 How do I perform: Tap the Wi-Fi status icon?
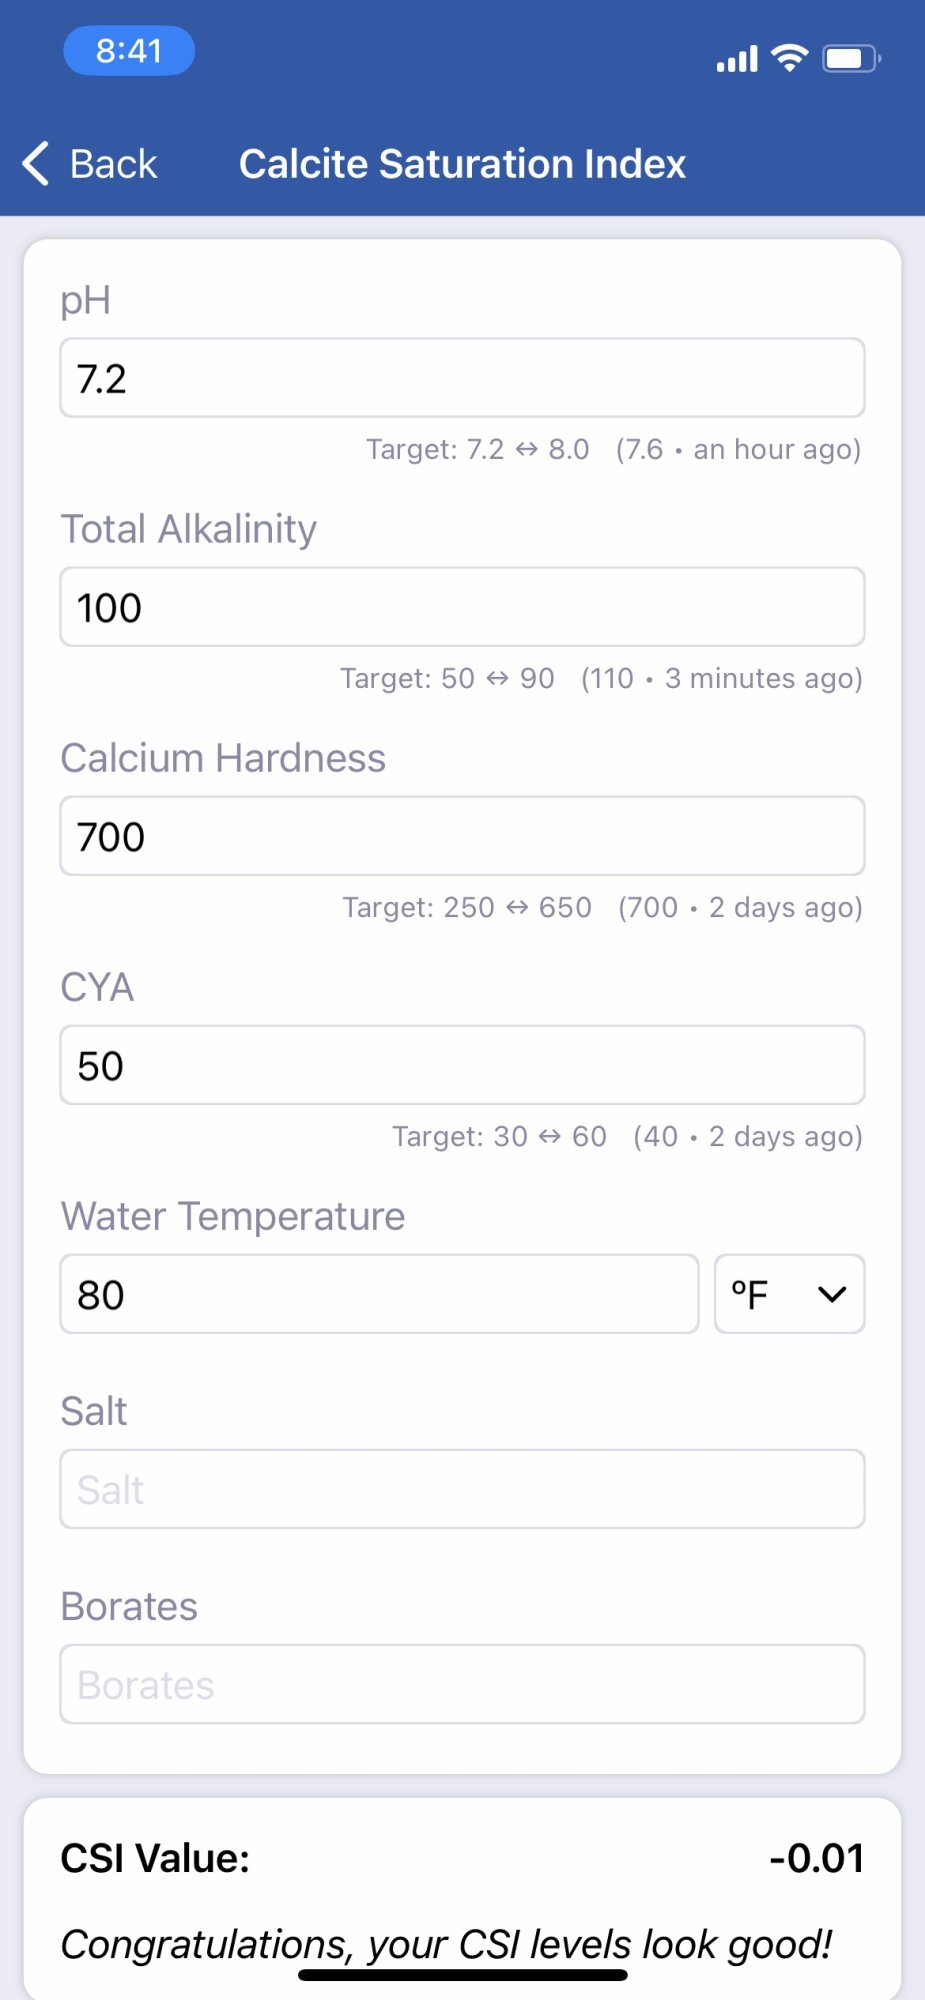coord(790,58)
